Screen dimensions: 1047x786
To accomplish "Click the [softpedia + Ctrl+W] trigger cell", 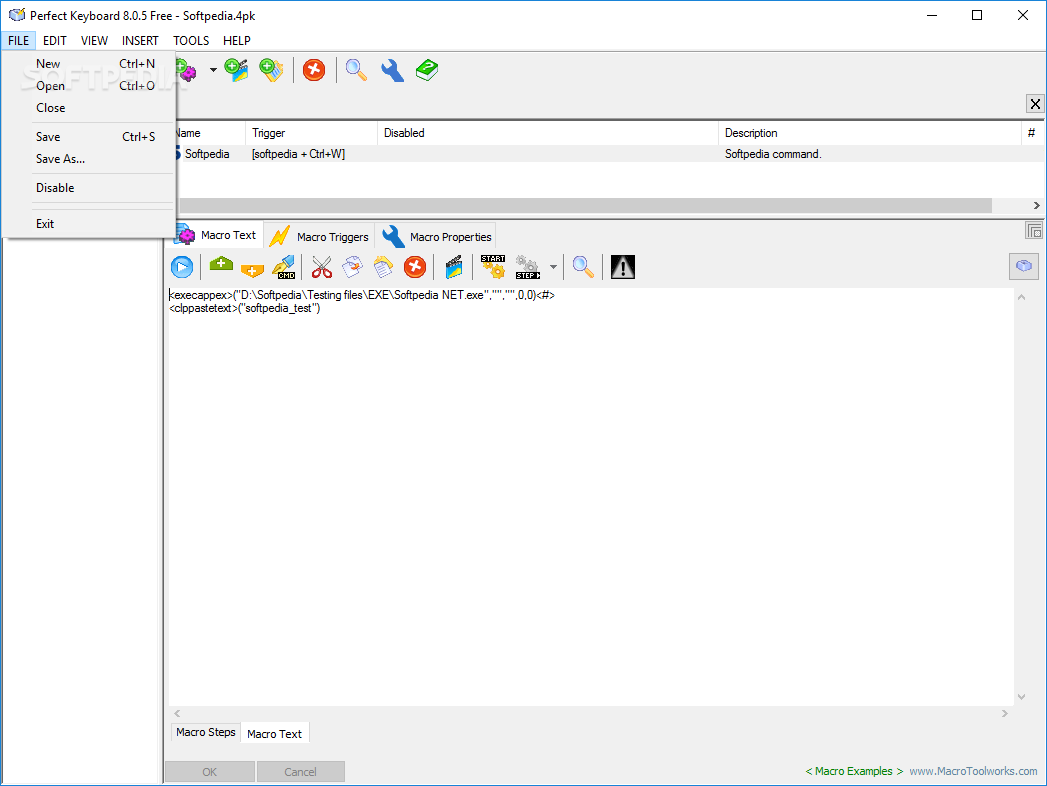I will click(298, 154).
